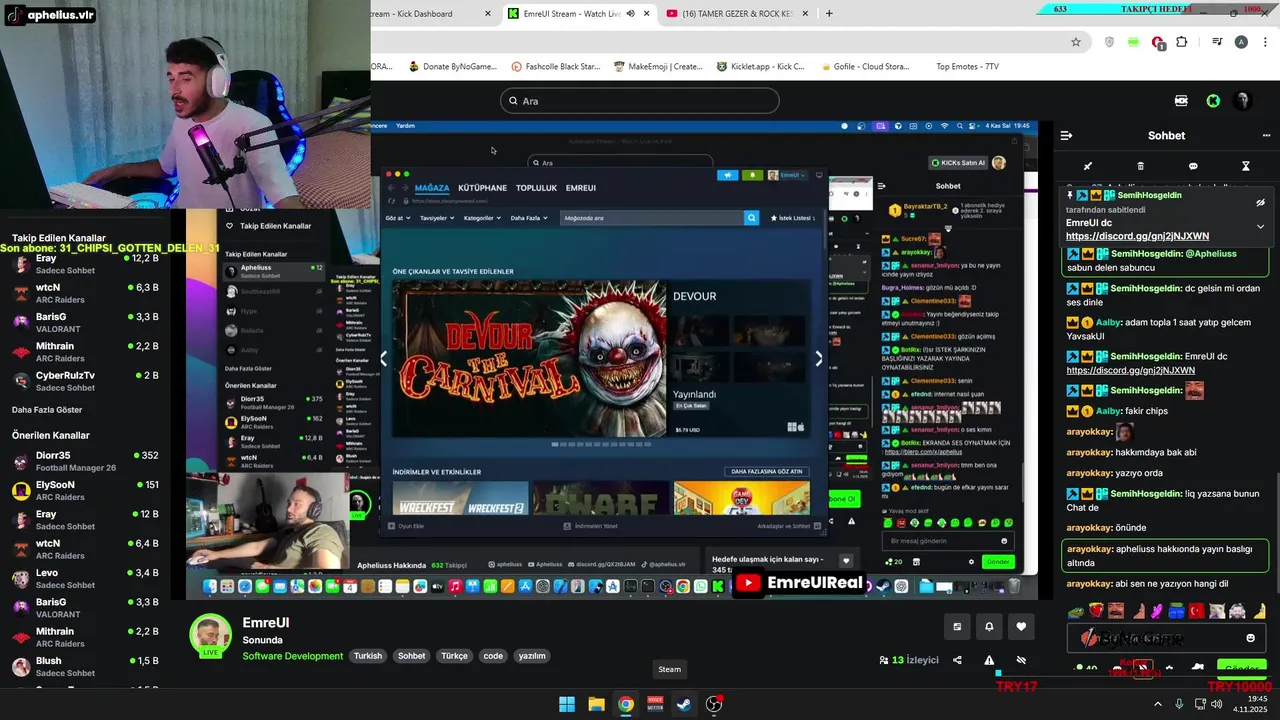Hide the pinned message in chat
Viewport: 1280px width, 720px height.
(x=1260, y=203)
